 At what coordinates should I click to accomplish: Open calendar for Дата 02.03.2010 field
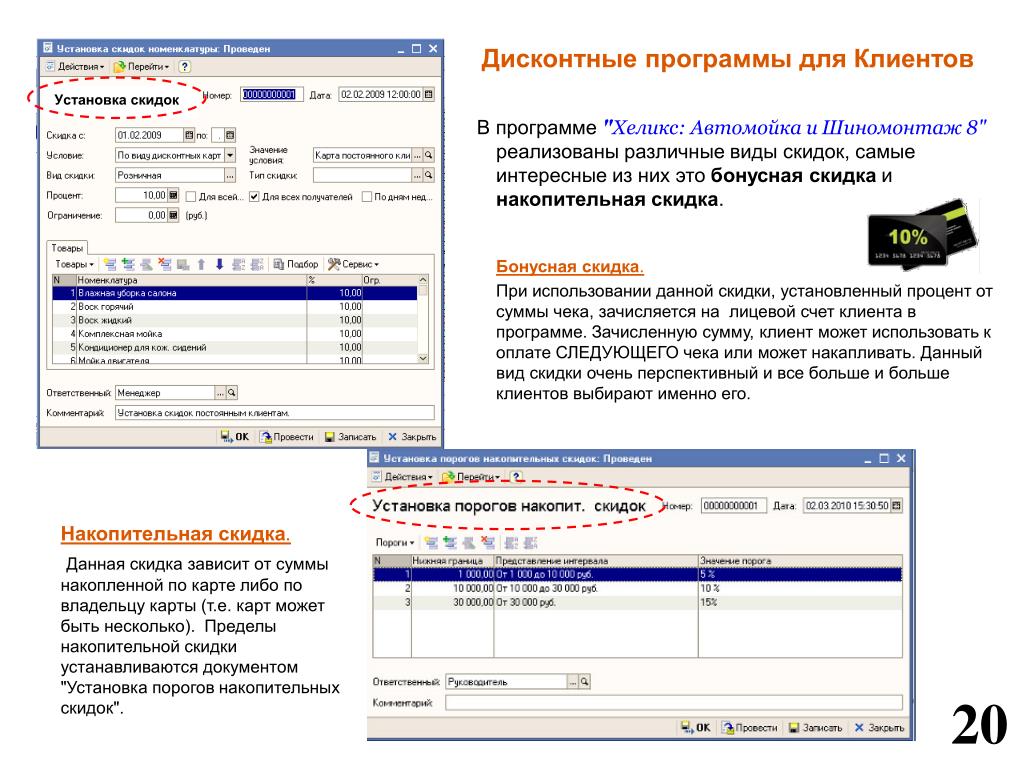pos(897,505)
